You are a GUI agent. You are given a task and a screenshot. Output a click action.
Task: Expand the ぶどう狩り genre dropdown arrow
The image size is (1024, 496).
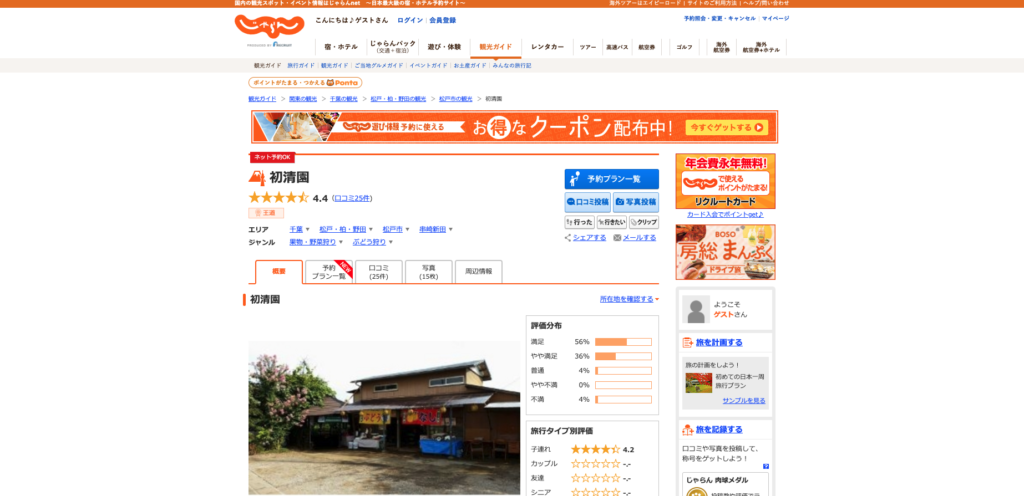coord(391,242)
